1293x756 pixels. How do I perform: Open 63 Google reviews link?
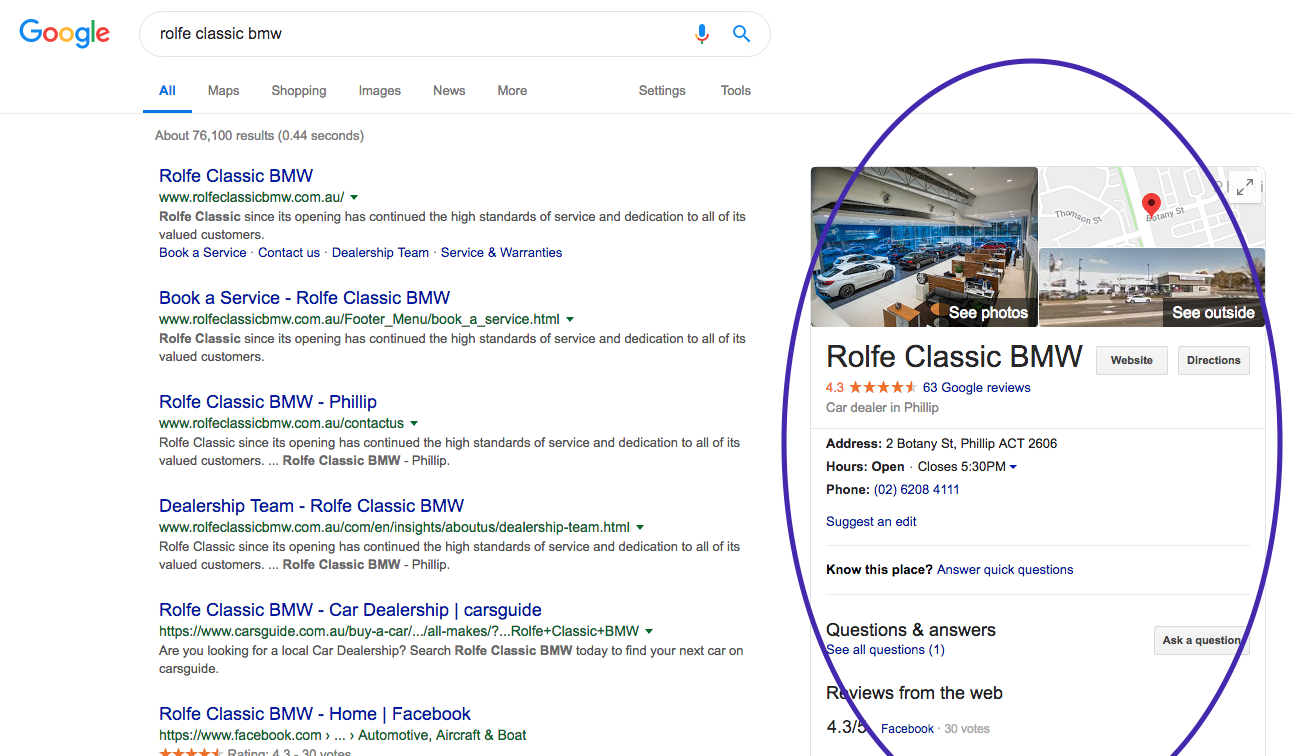click(x=976, y=387)
